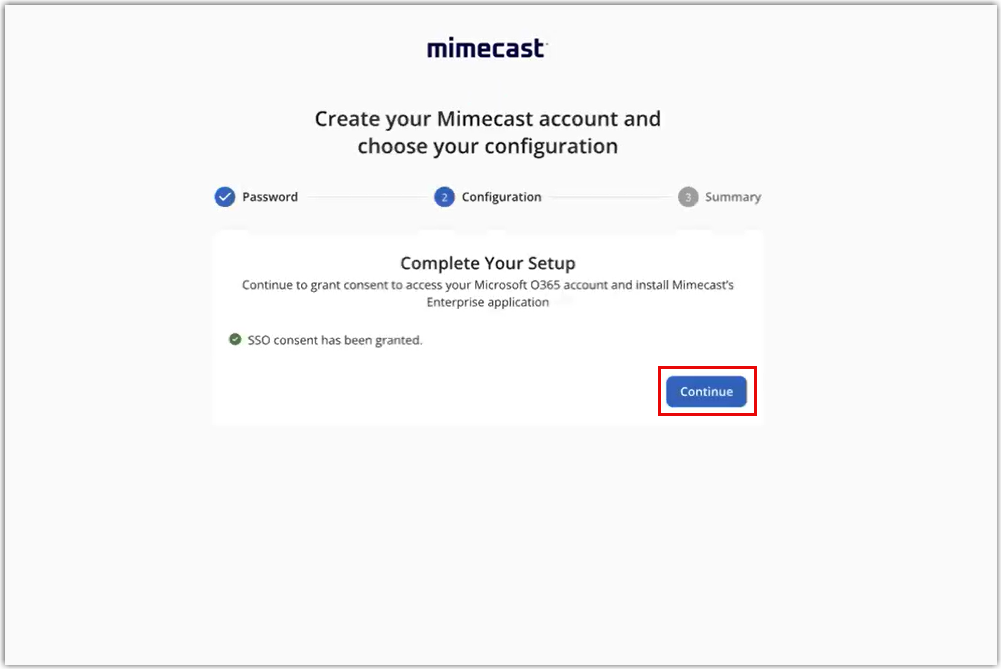The image size is (1002, 670).
Task: Click the blue checkmark inside the Password indicator
Action: 224,197
